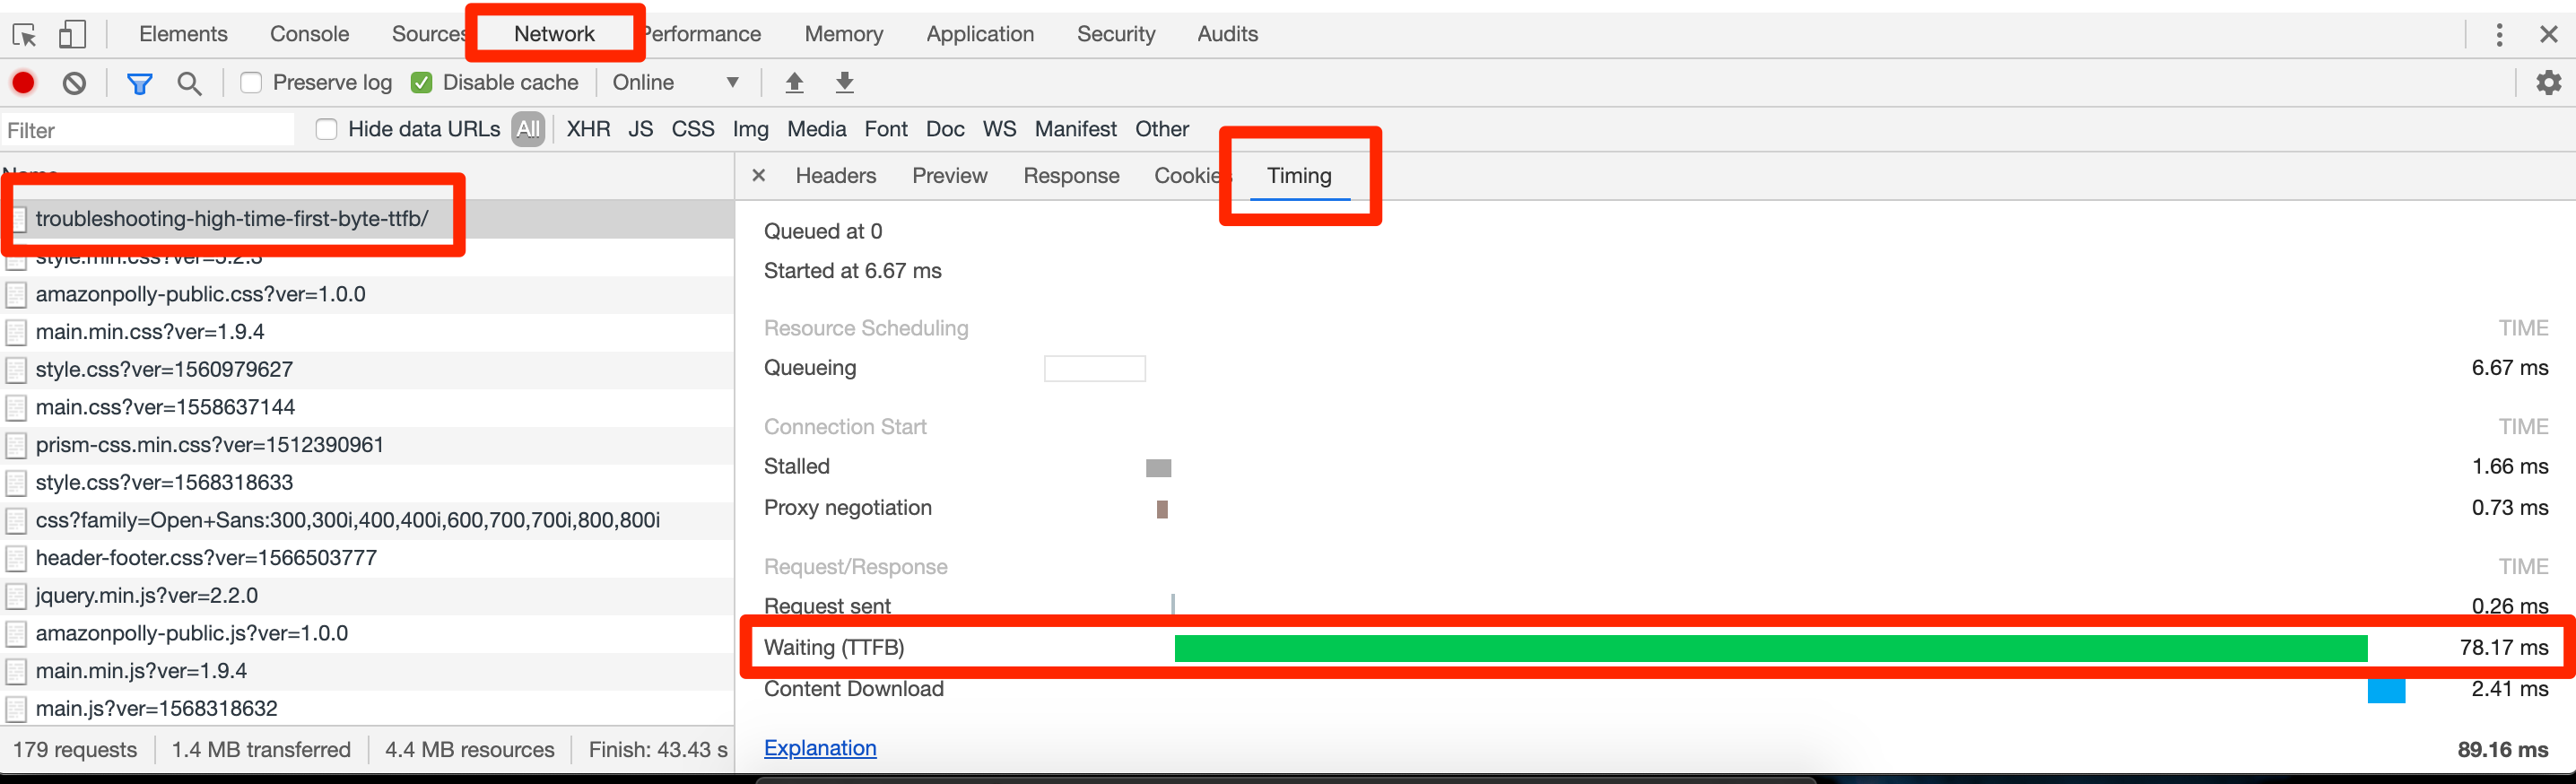This screenshot has width=2576, height=784.
Task: Click the export HAR download arrow
Action: 844,83
